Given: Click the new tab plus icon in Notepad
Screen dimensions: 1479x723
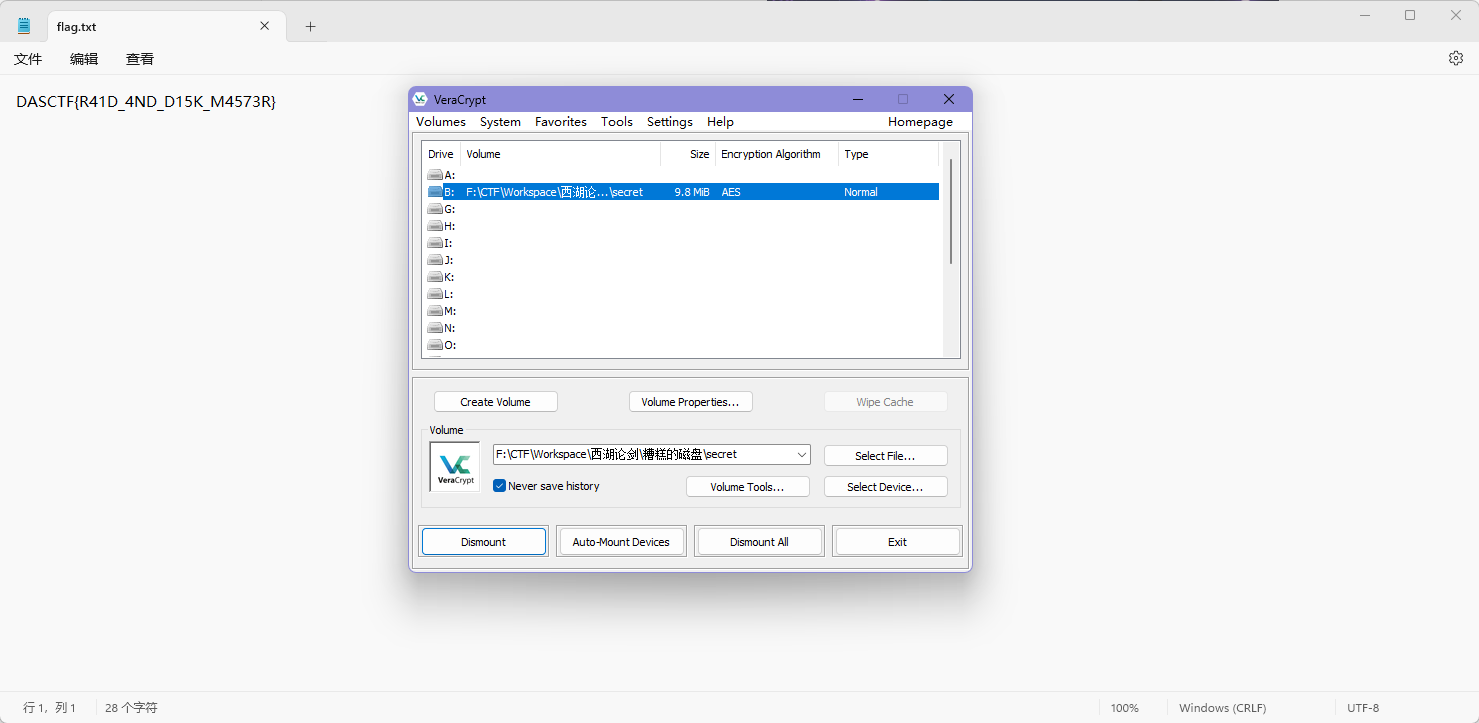Looking at the screenshot, I should (x=310, y=27).
